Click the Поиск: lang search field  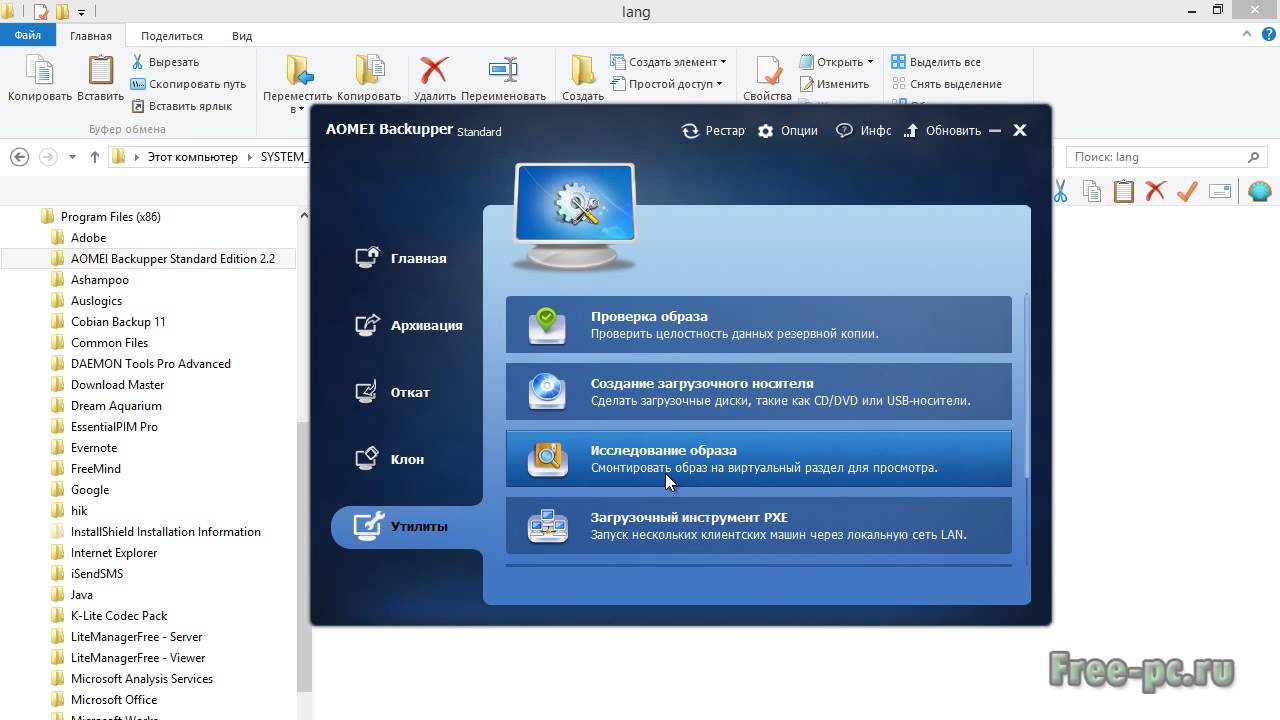pos(1166,157)
